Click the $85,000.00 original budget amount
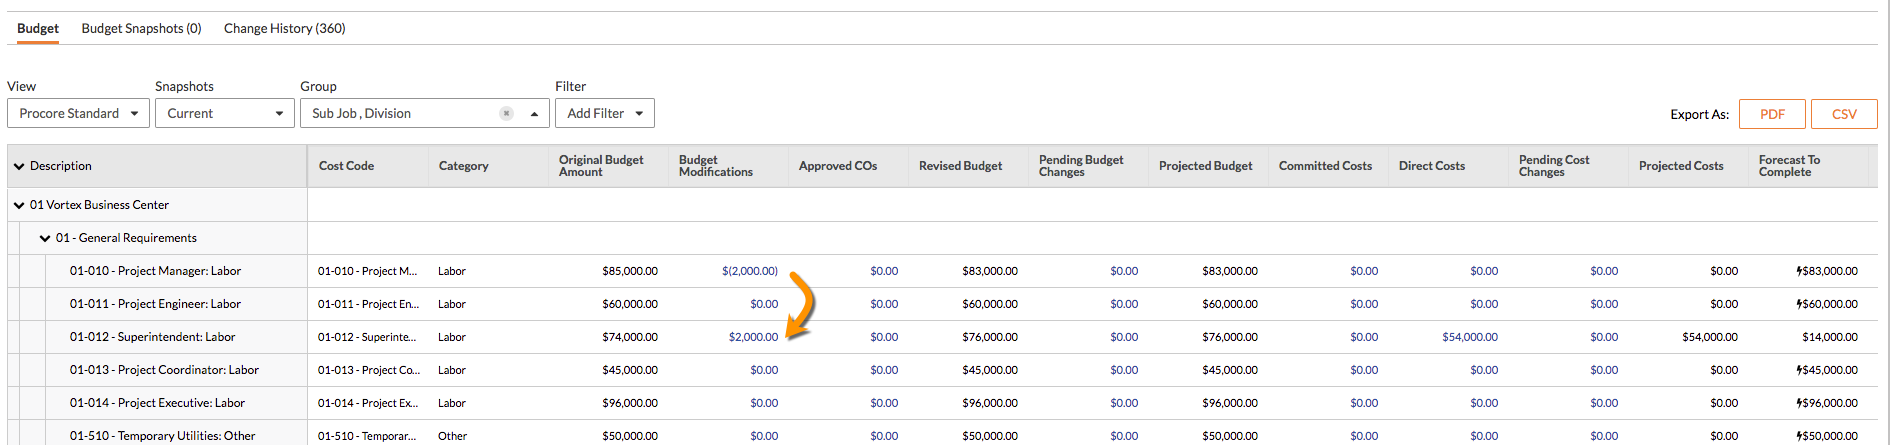 coord(630,271)
